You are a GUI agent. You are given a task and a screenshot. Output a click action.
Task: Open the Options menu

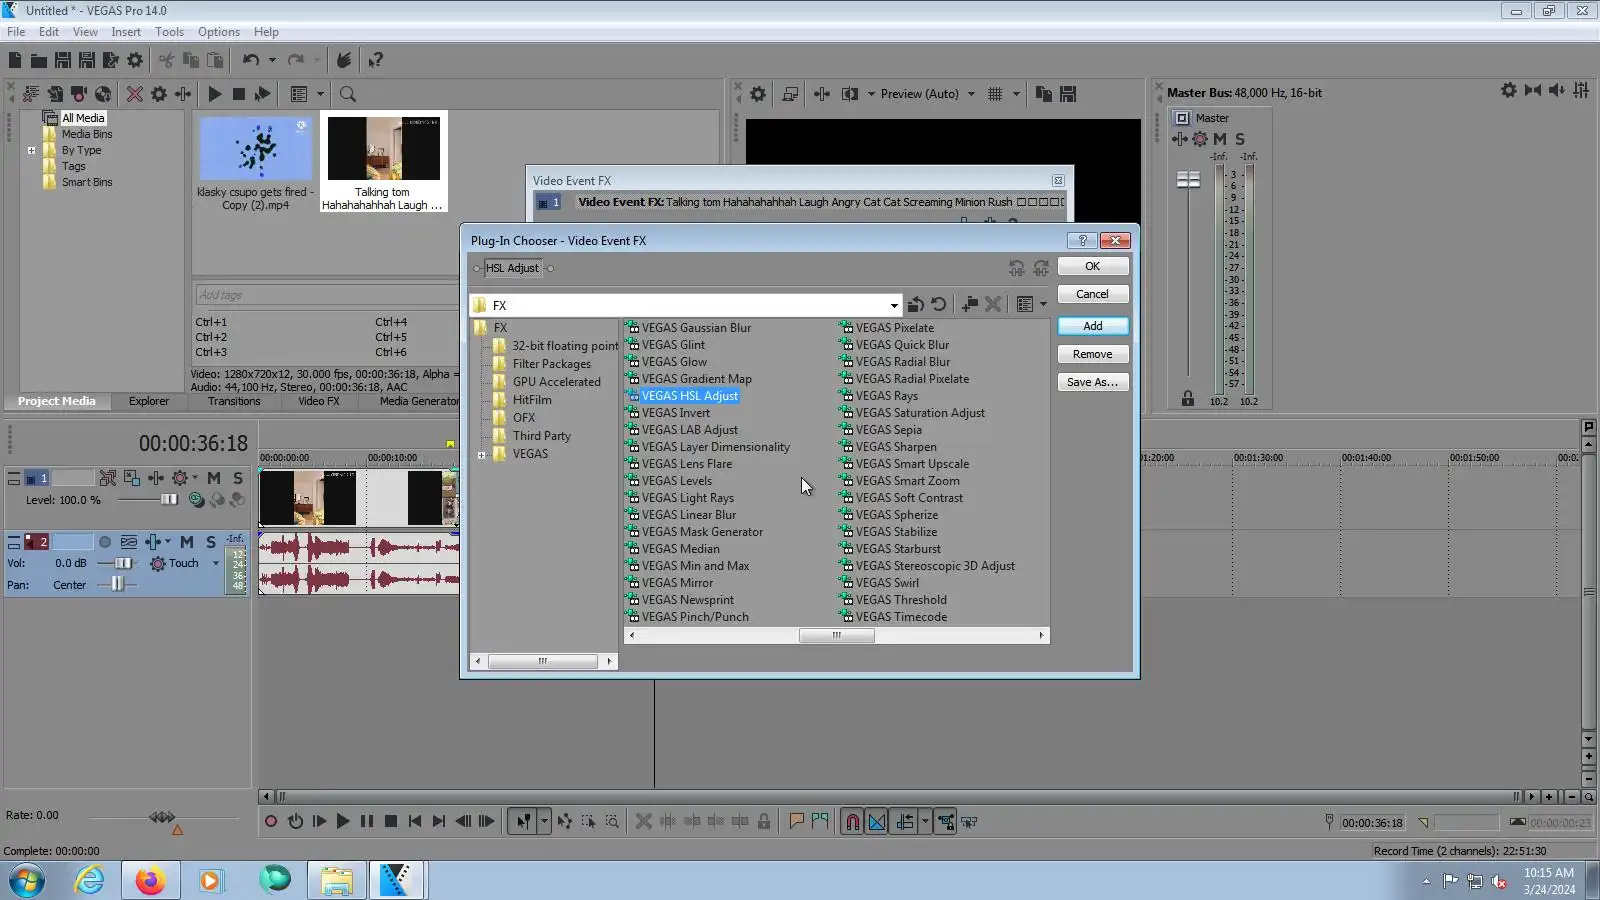pyautogui.click(x=219, y=32)
